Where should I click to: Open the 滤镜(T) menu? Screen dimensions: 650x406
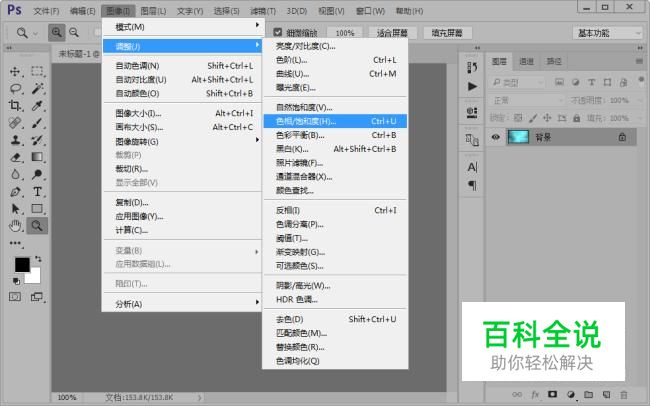point(263,11)
